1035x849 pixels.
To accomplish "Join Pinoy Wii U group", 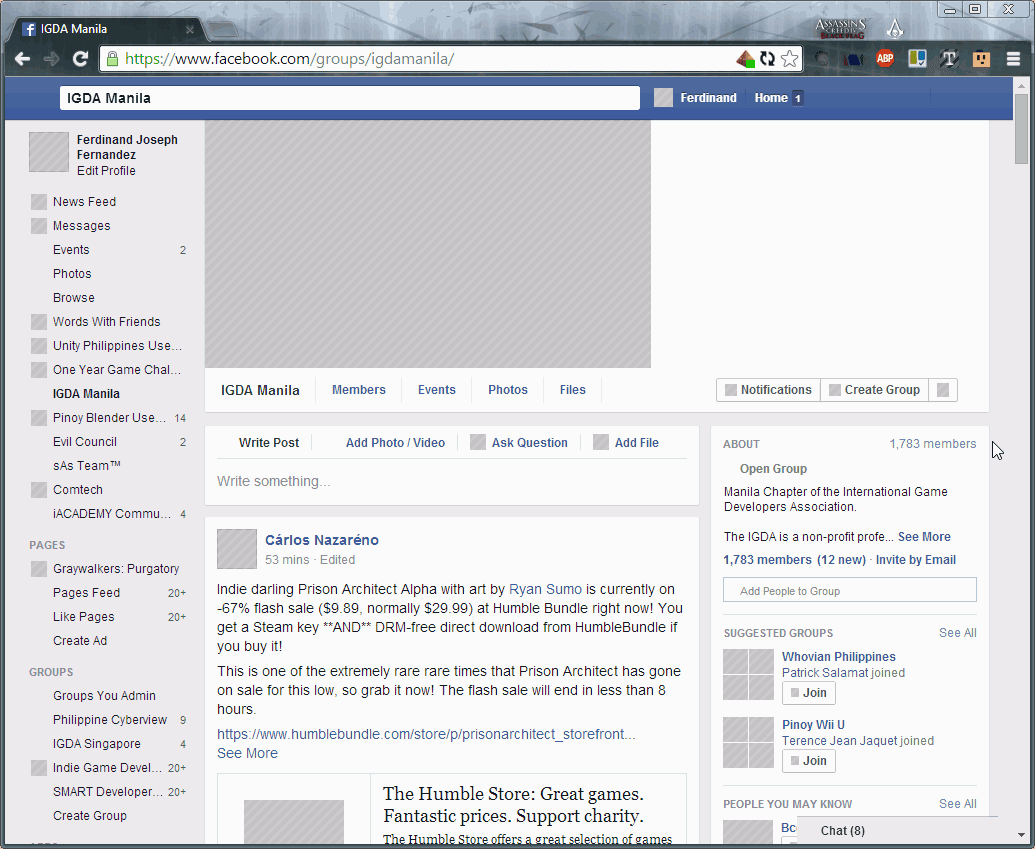I will click(809, 761).
